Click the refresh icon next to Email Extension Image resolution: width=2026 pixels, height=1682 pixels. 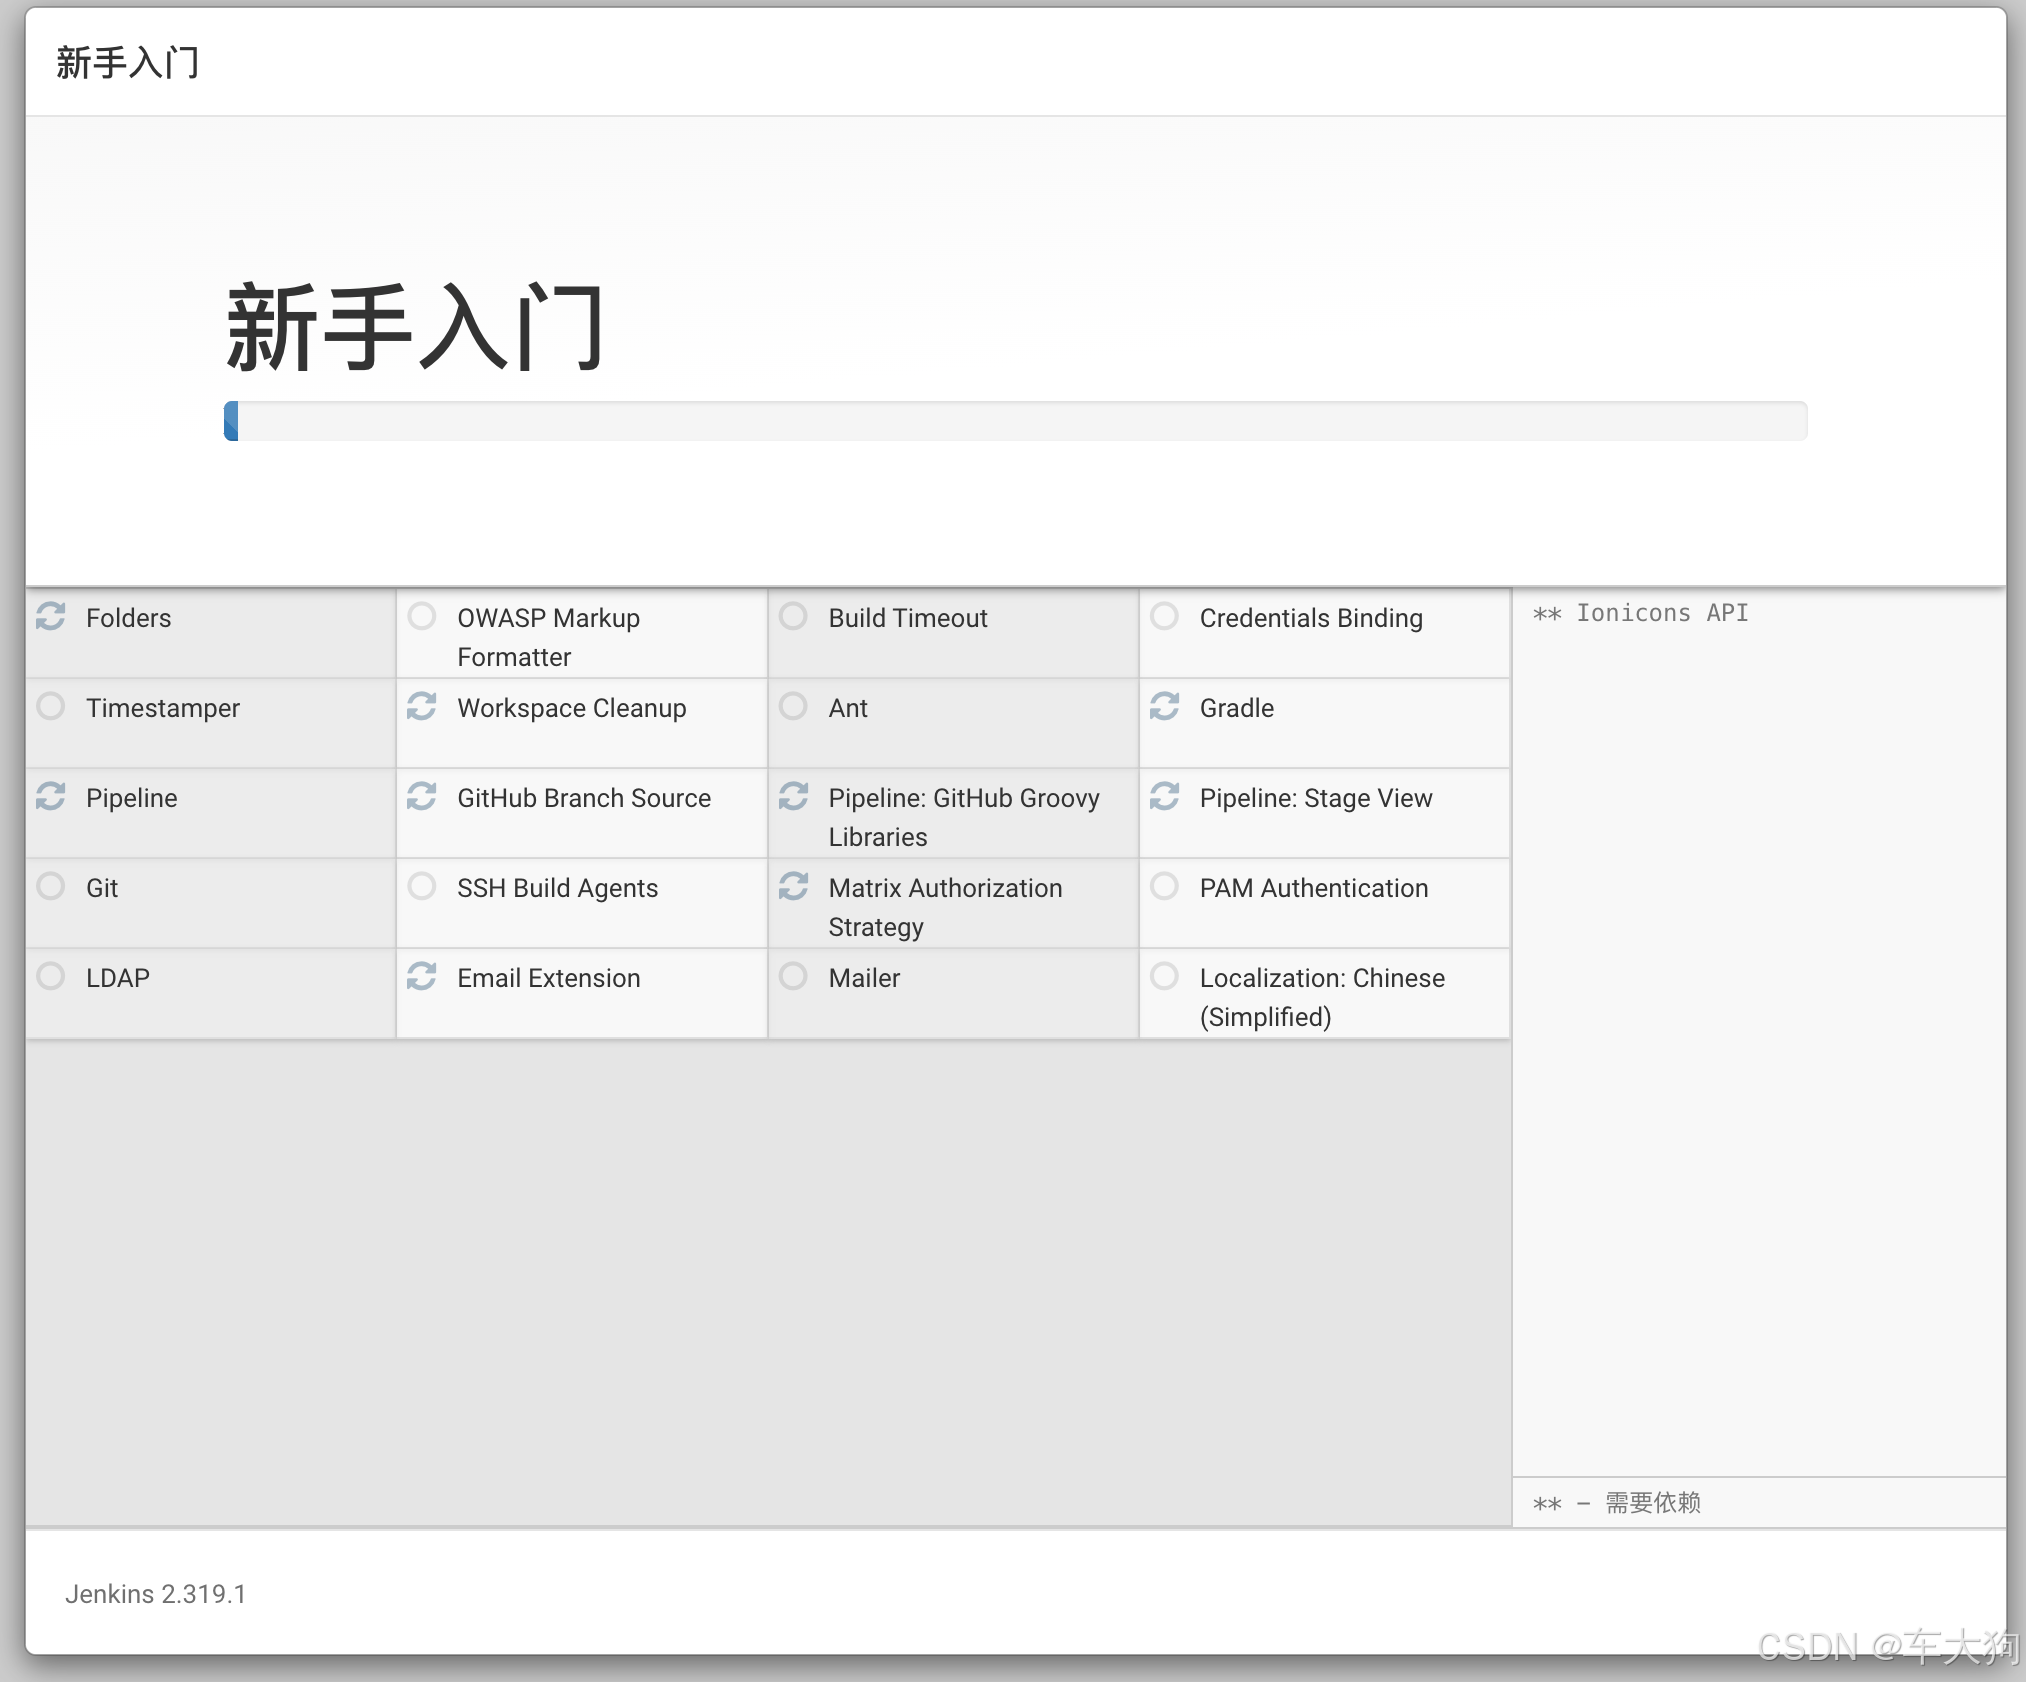(422, 976)
